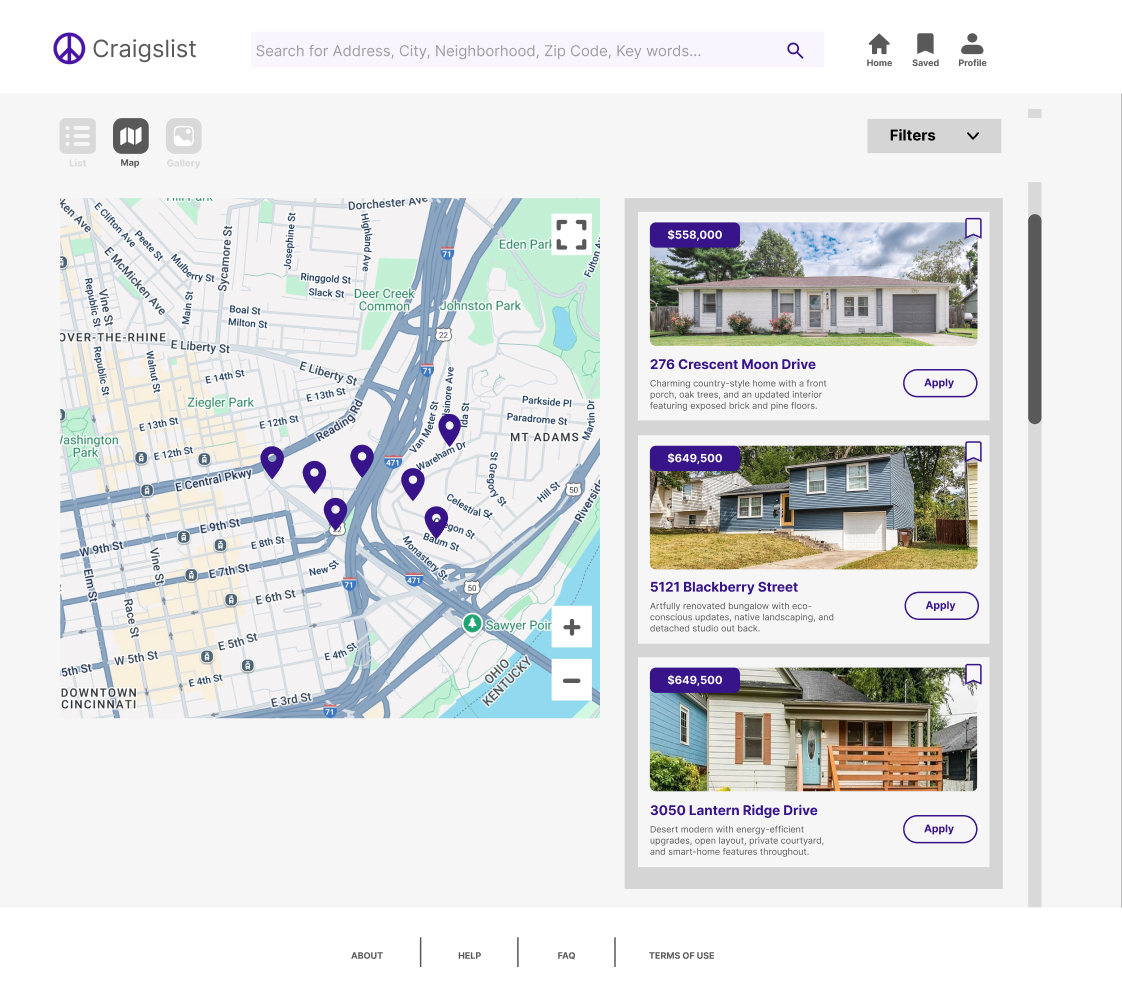Switch to the Gallery view tab
The height and width of the screenshot is (992, 1122).
tap(183, 136)
